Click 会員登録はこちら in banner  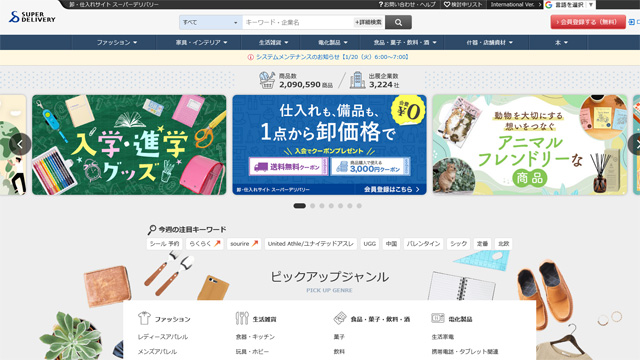click(x=391, y=189)
